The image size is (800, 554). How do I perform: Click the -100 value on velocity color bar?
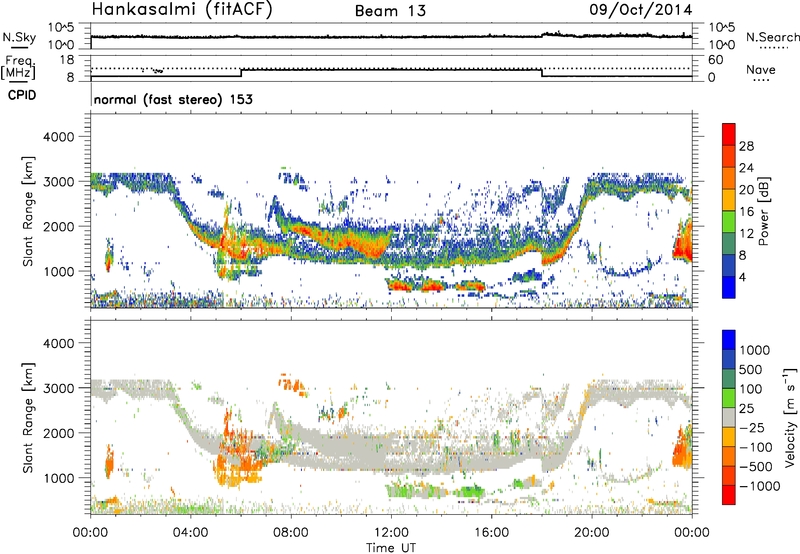[x=756, y=447]
